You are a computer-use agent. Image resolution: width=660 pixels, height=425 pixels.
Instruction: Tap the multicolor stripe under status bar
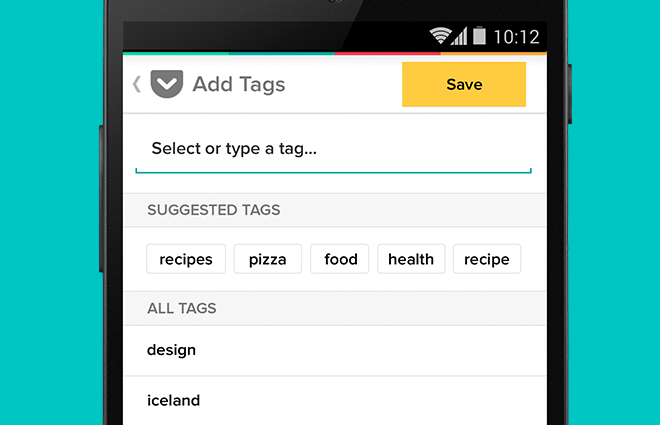tap(335, 53)
